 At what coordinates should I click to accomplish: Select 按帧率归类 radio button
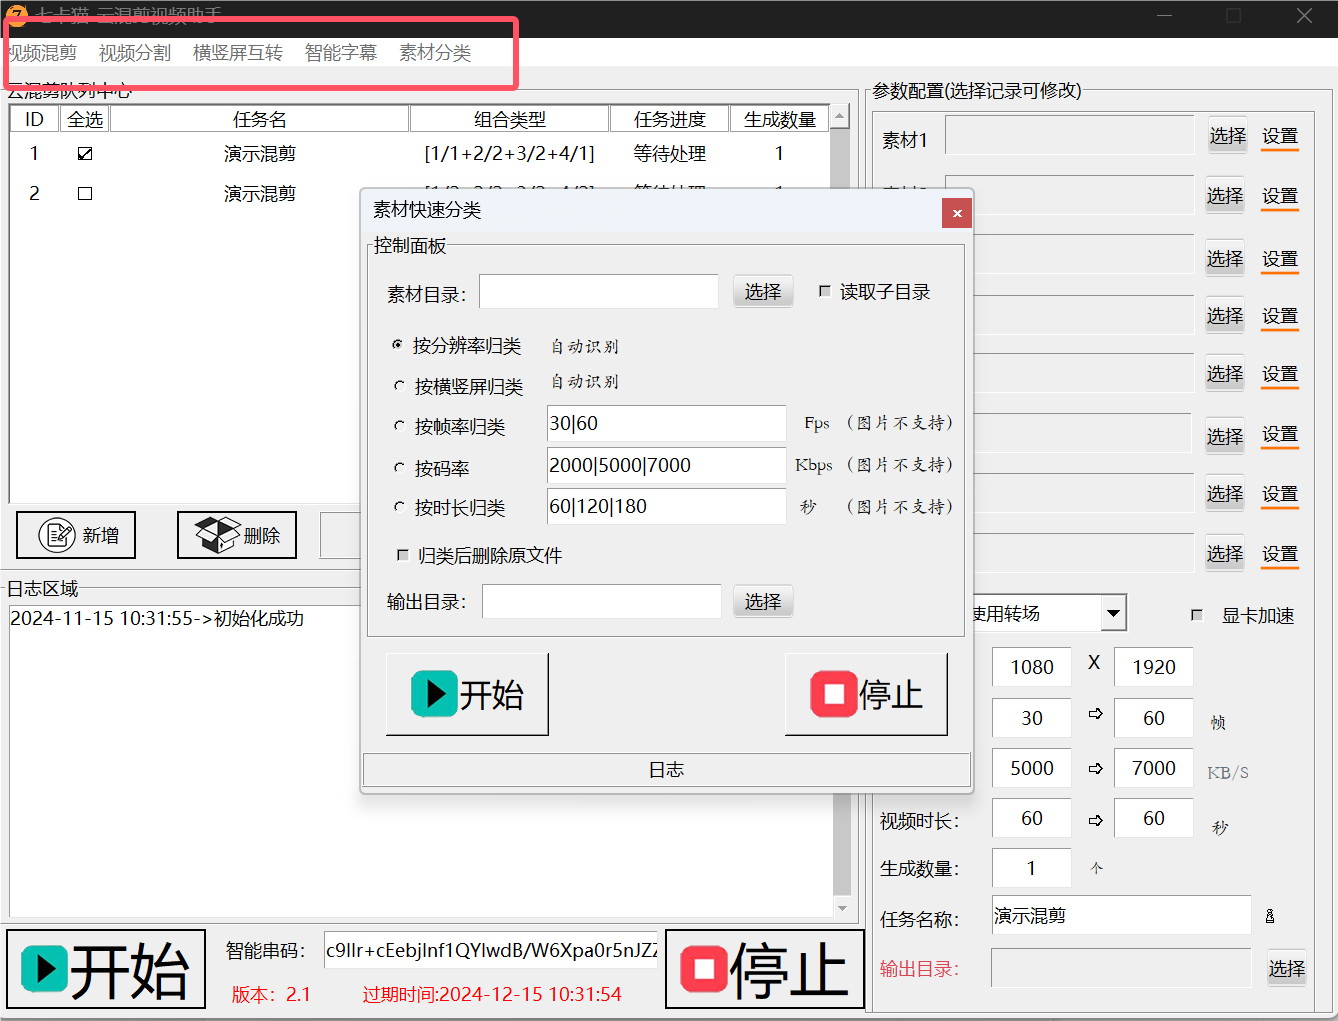[399, 426]
